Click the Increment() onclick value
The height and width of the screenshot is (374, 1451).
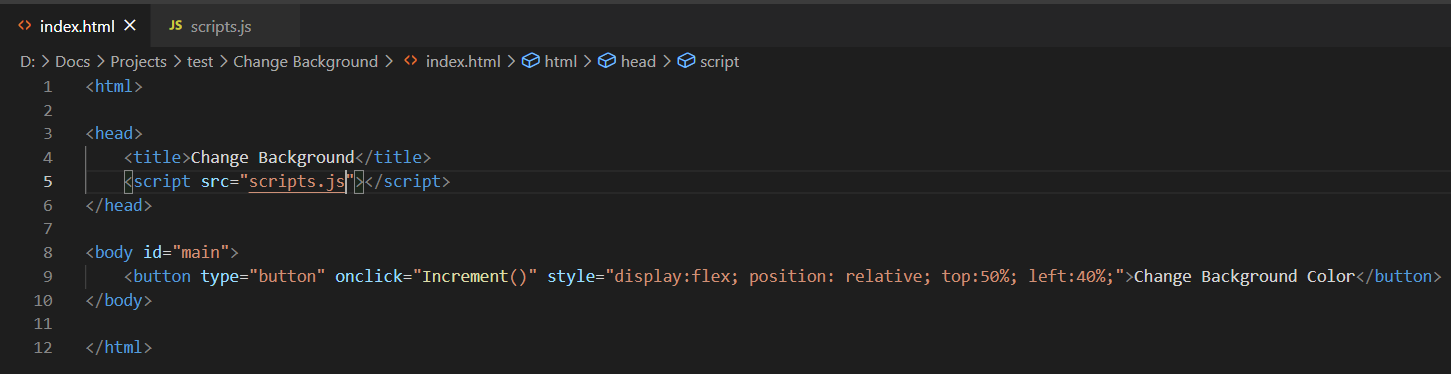pos(479,277)
